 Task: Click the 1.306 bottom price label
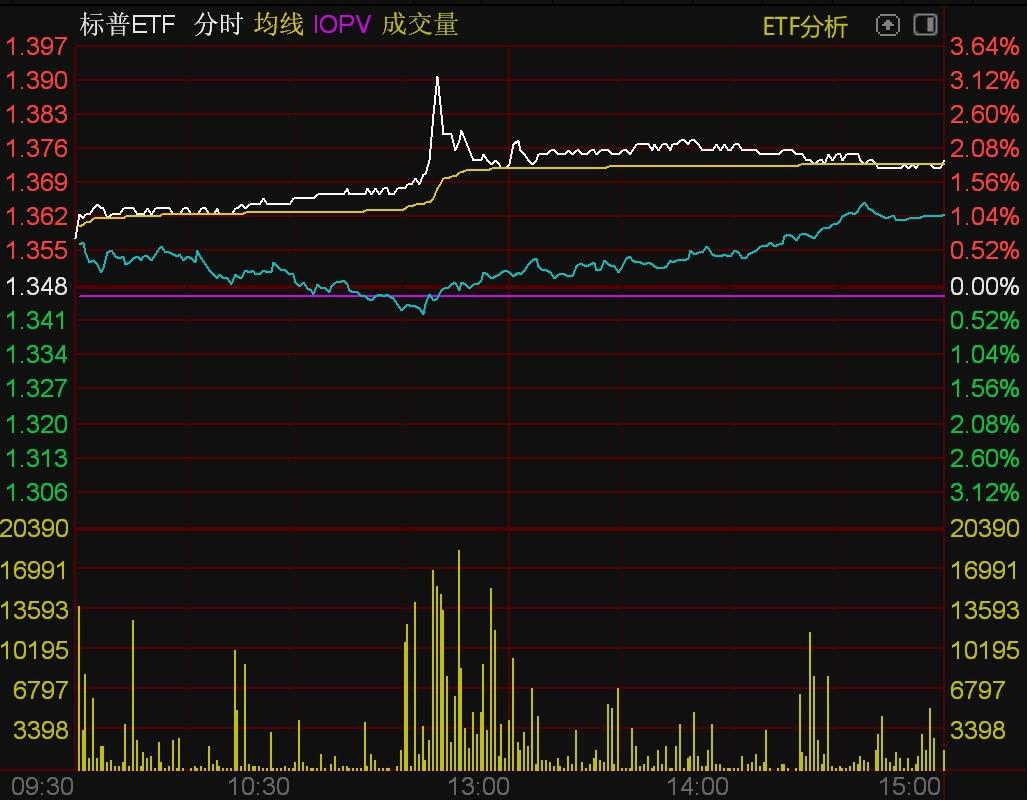click(36, 492)
